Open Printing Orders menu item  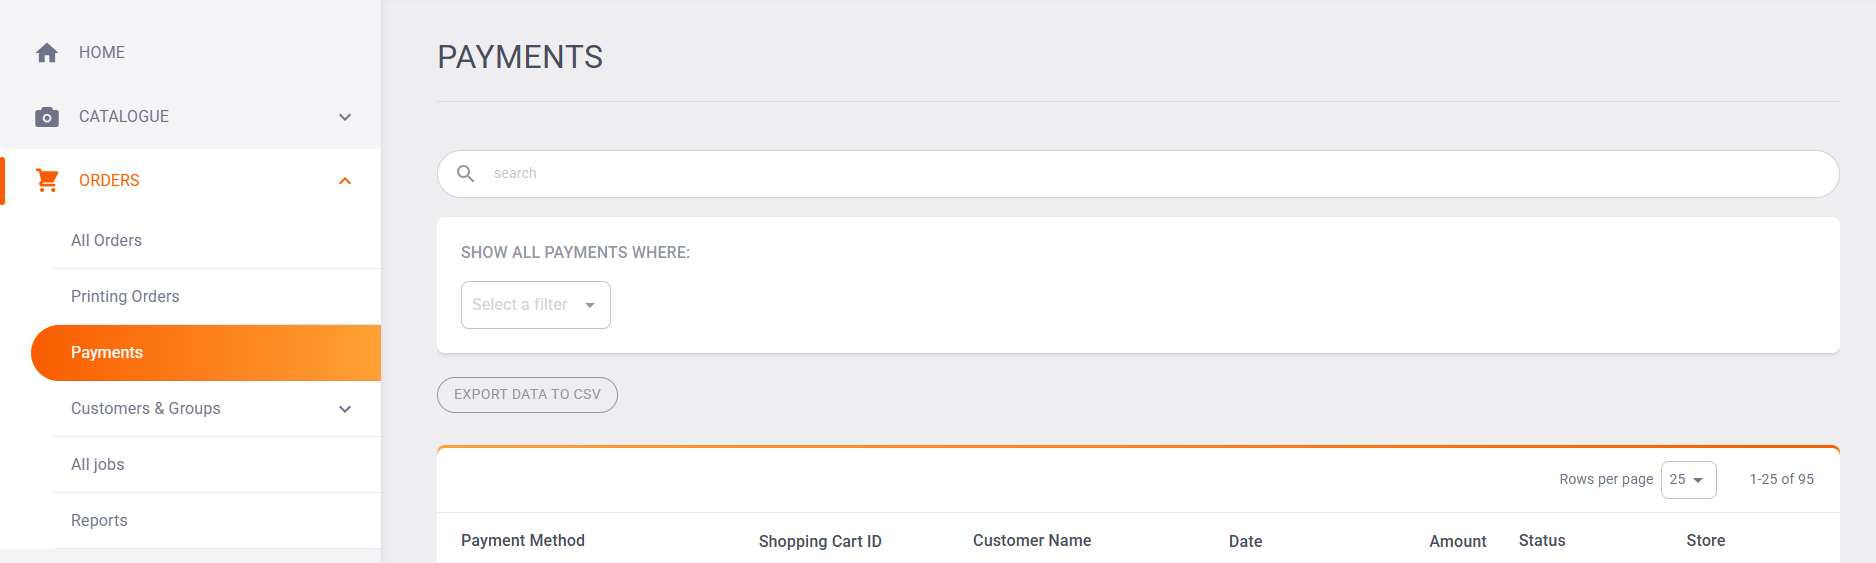pyautogui.click(x=125, y=297)
